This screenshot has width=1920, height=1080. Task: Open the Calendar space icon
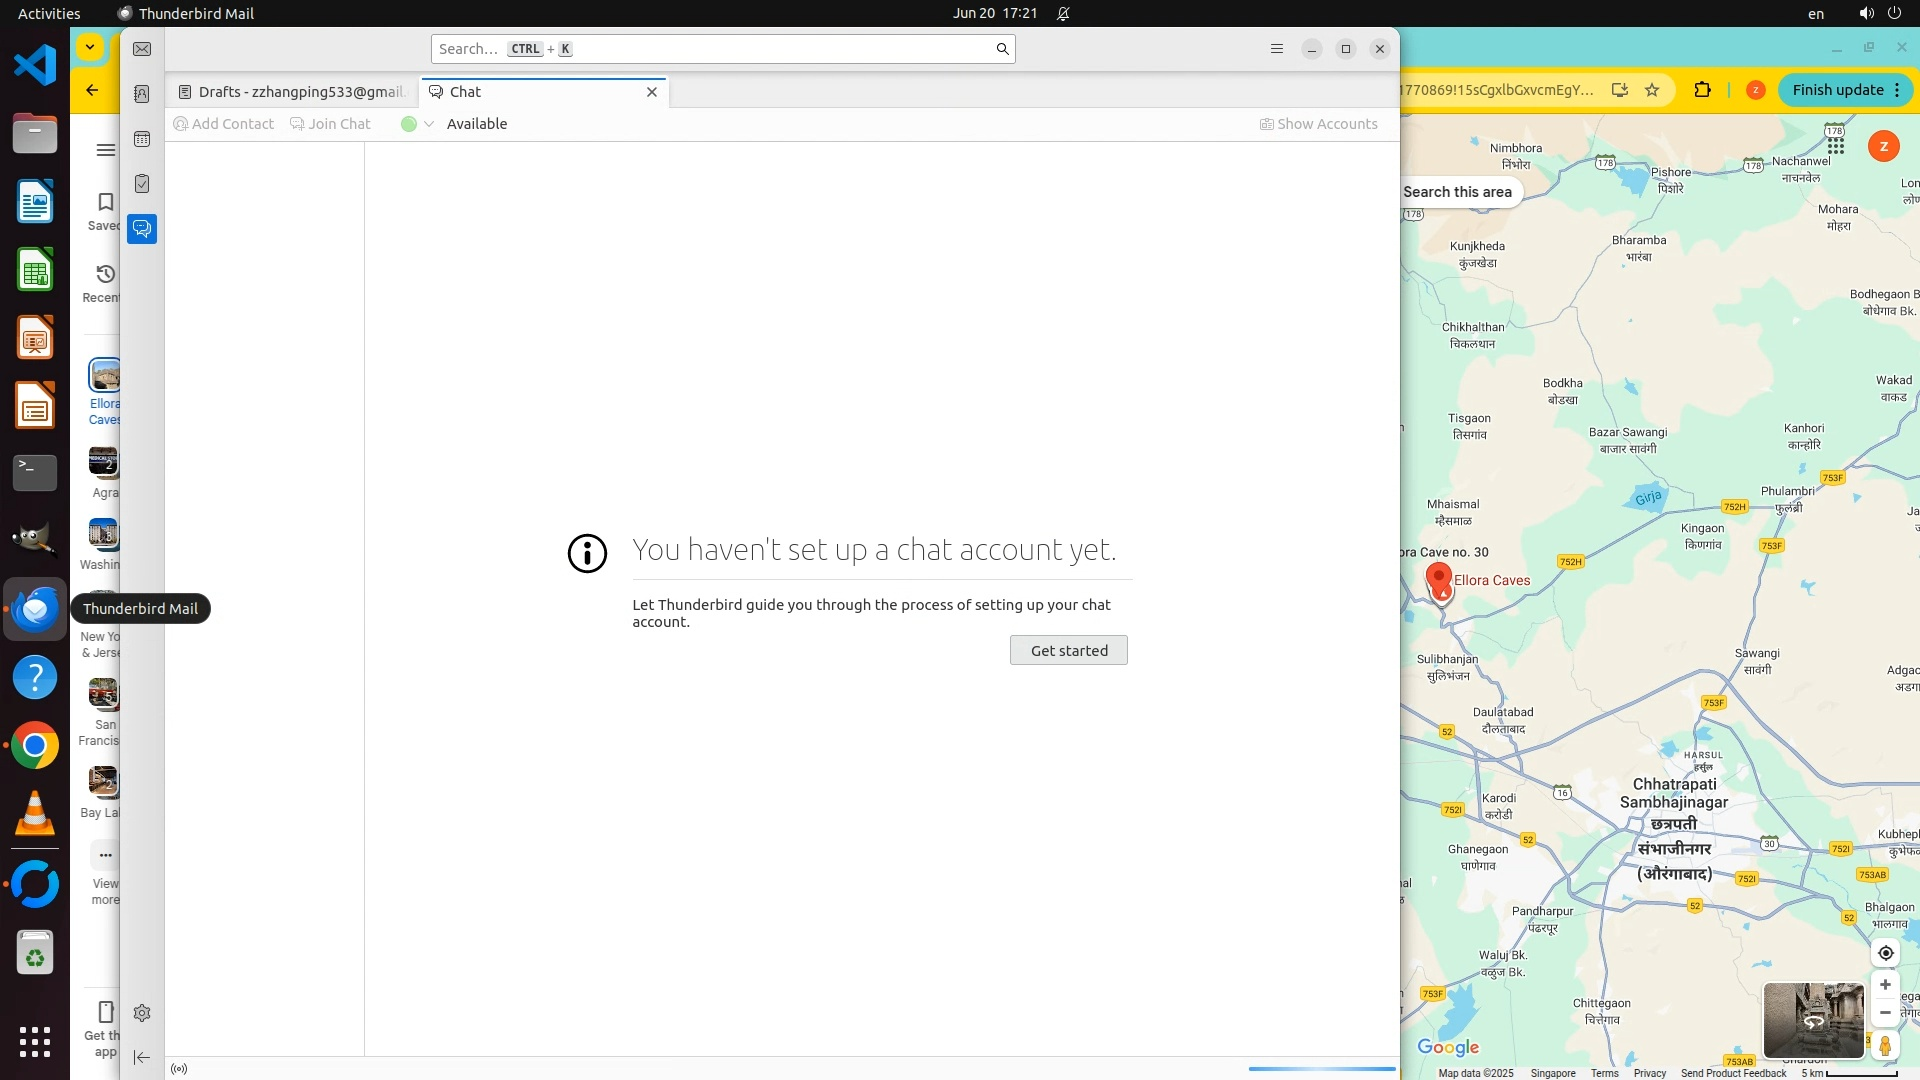tap(142, 139)
